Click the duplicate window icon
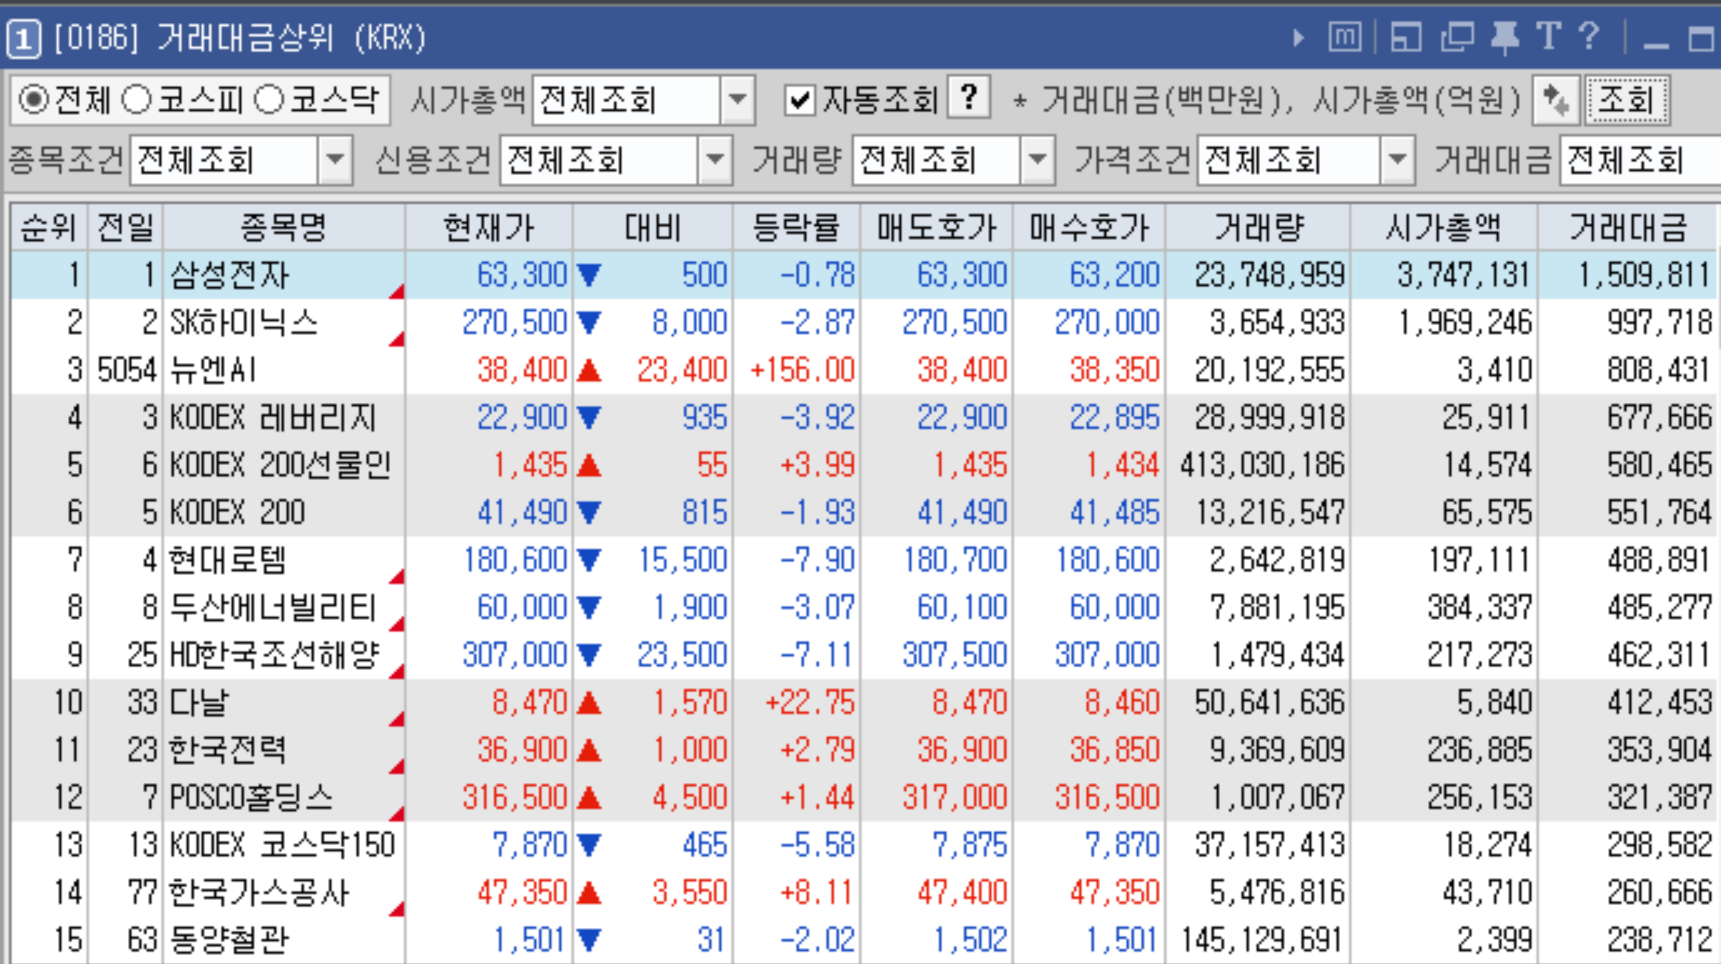The height and width of the screenshot is (964, 1721). point(1457,38)
